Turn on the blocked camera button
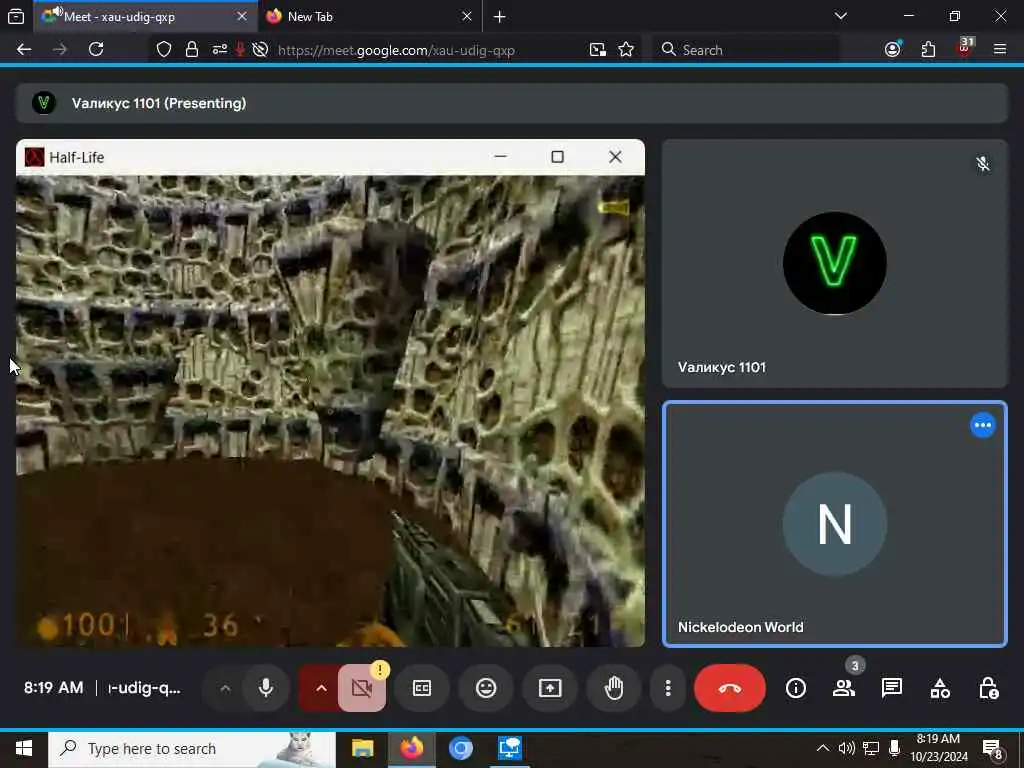 (x=362, y=688)
